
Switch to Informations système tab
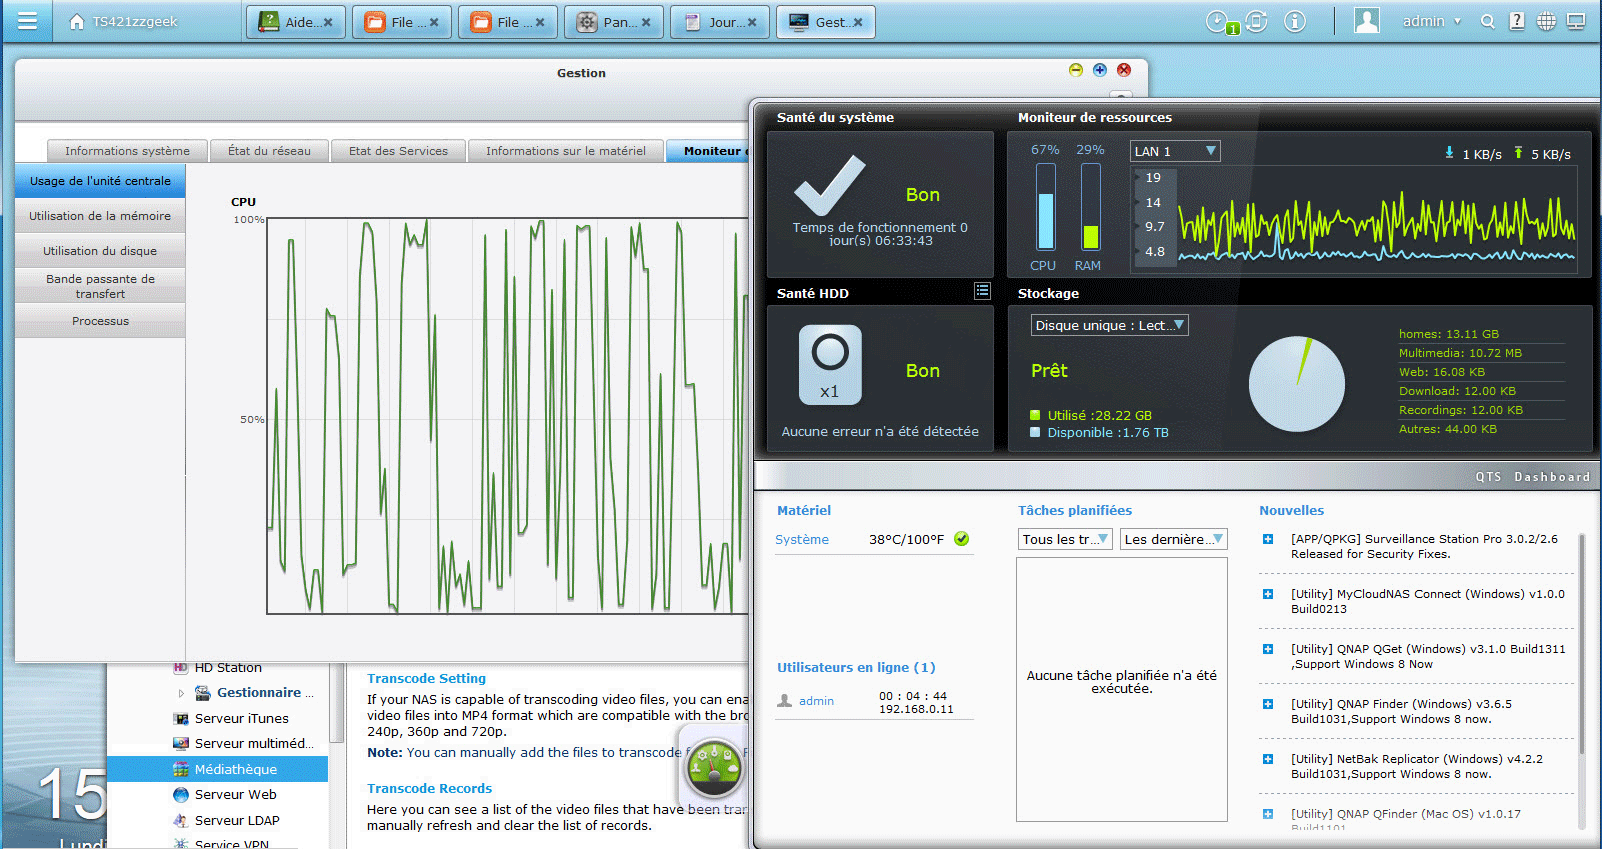(127, 151)
